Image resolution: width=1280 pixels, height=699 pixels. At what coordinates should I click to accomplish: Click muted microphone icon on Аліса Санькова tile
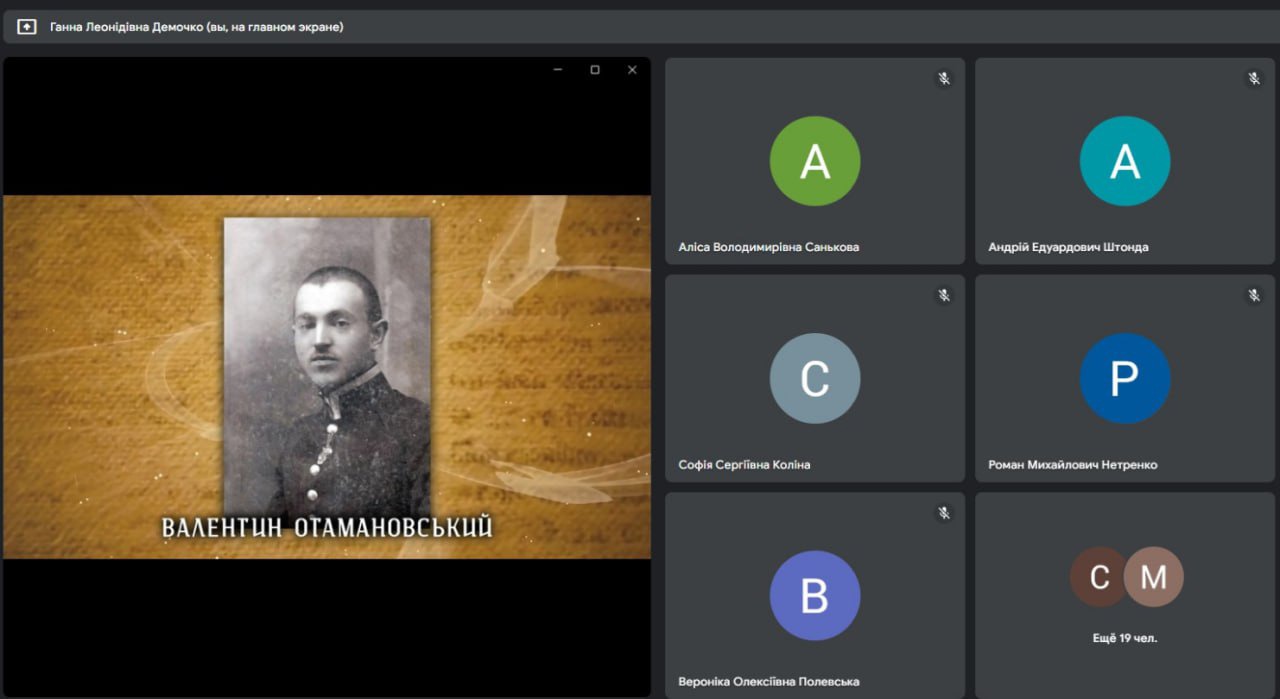pyautogui.click(x=943, y=78)
